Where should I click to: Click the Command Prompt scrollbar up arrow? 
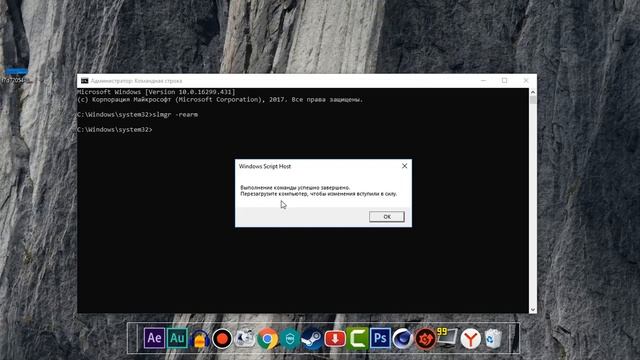[533, 92]
